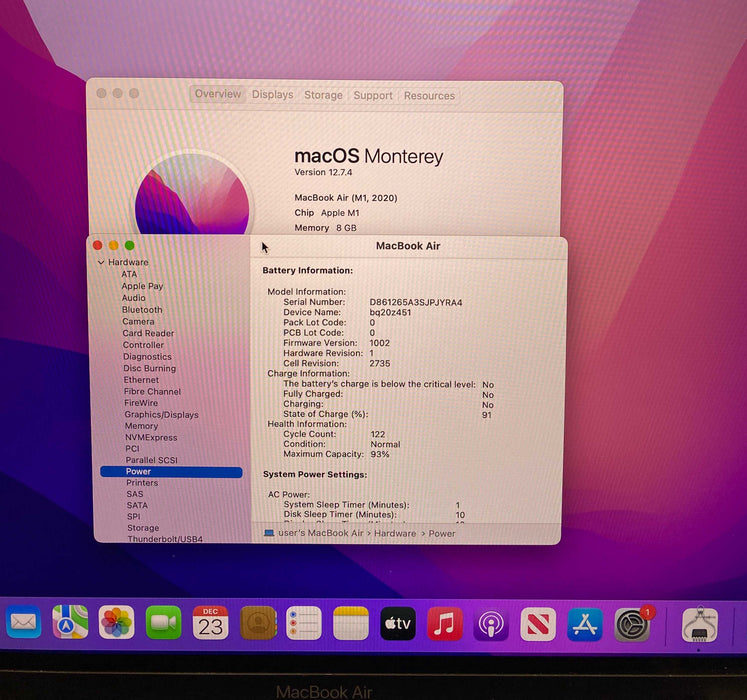Click Hardware in the path bar
Viewport: 747px width, 700px height.
click(x=395, y=533)
